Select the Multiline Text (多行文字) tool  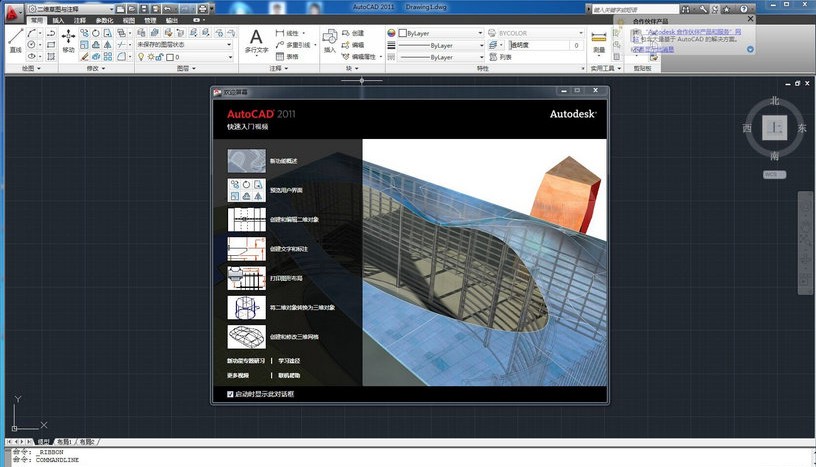click(x=256, y=40)
